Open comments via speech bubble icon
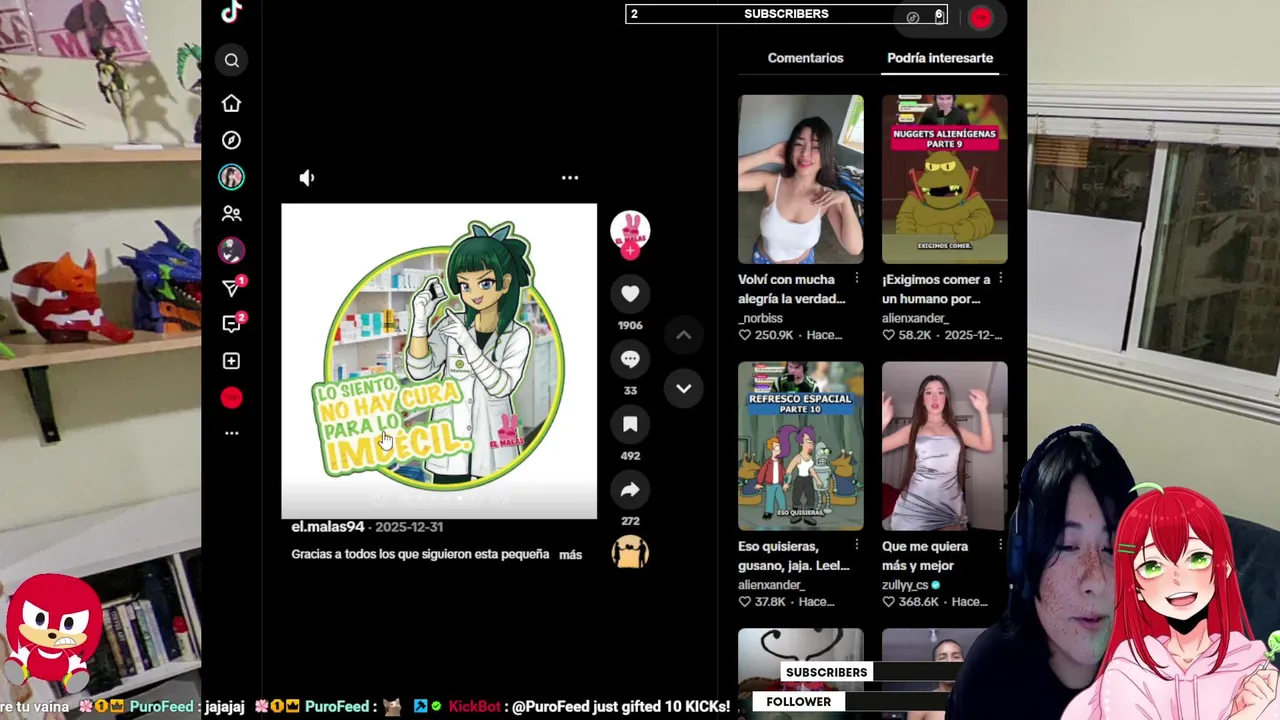The height and width of the screenshot is (720, 1280). click(630, 358)
